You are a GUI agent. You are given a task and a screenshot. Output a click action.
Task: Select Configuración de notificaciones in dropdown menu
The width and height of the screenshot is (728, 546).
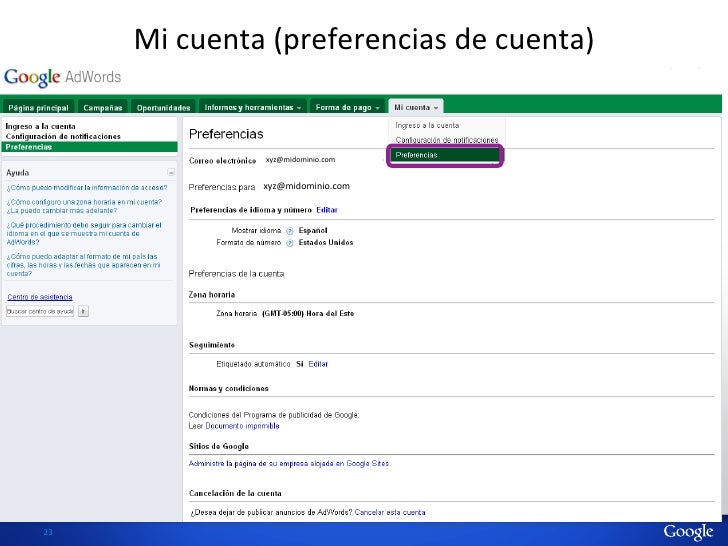(x=447, y=140)
